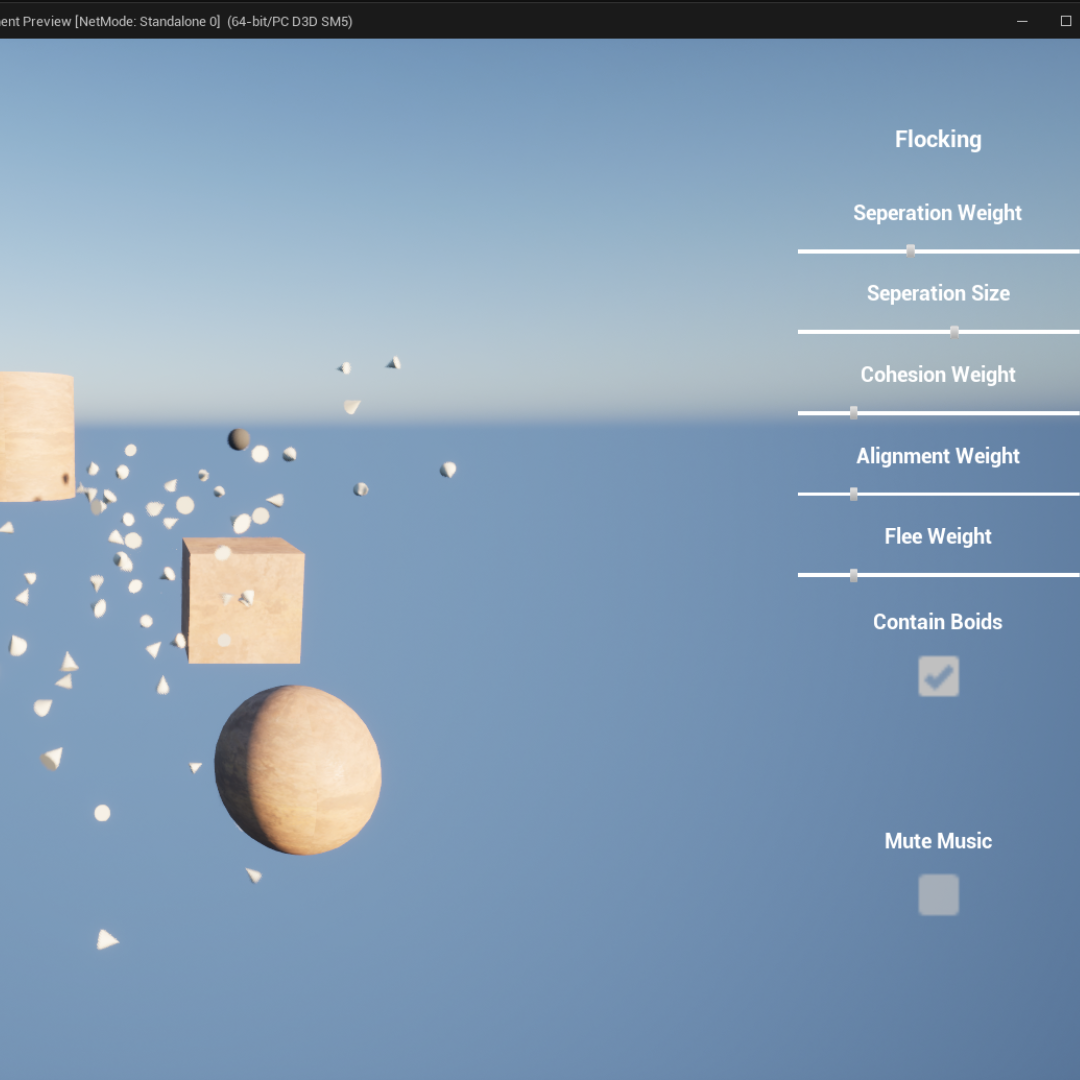Click the Flee Weight label text
The width and height of the screenshot is (1080, 1080).
(x=938, y=537)
